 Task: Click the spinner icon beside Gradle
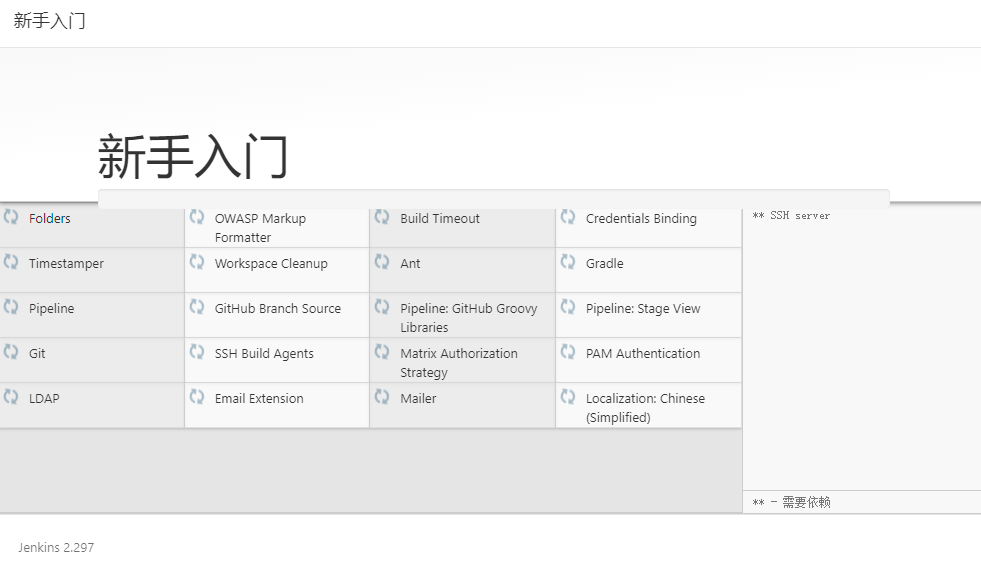point(567,261)
